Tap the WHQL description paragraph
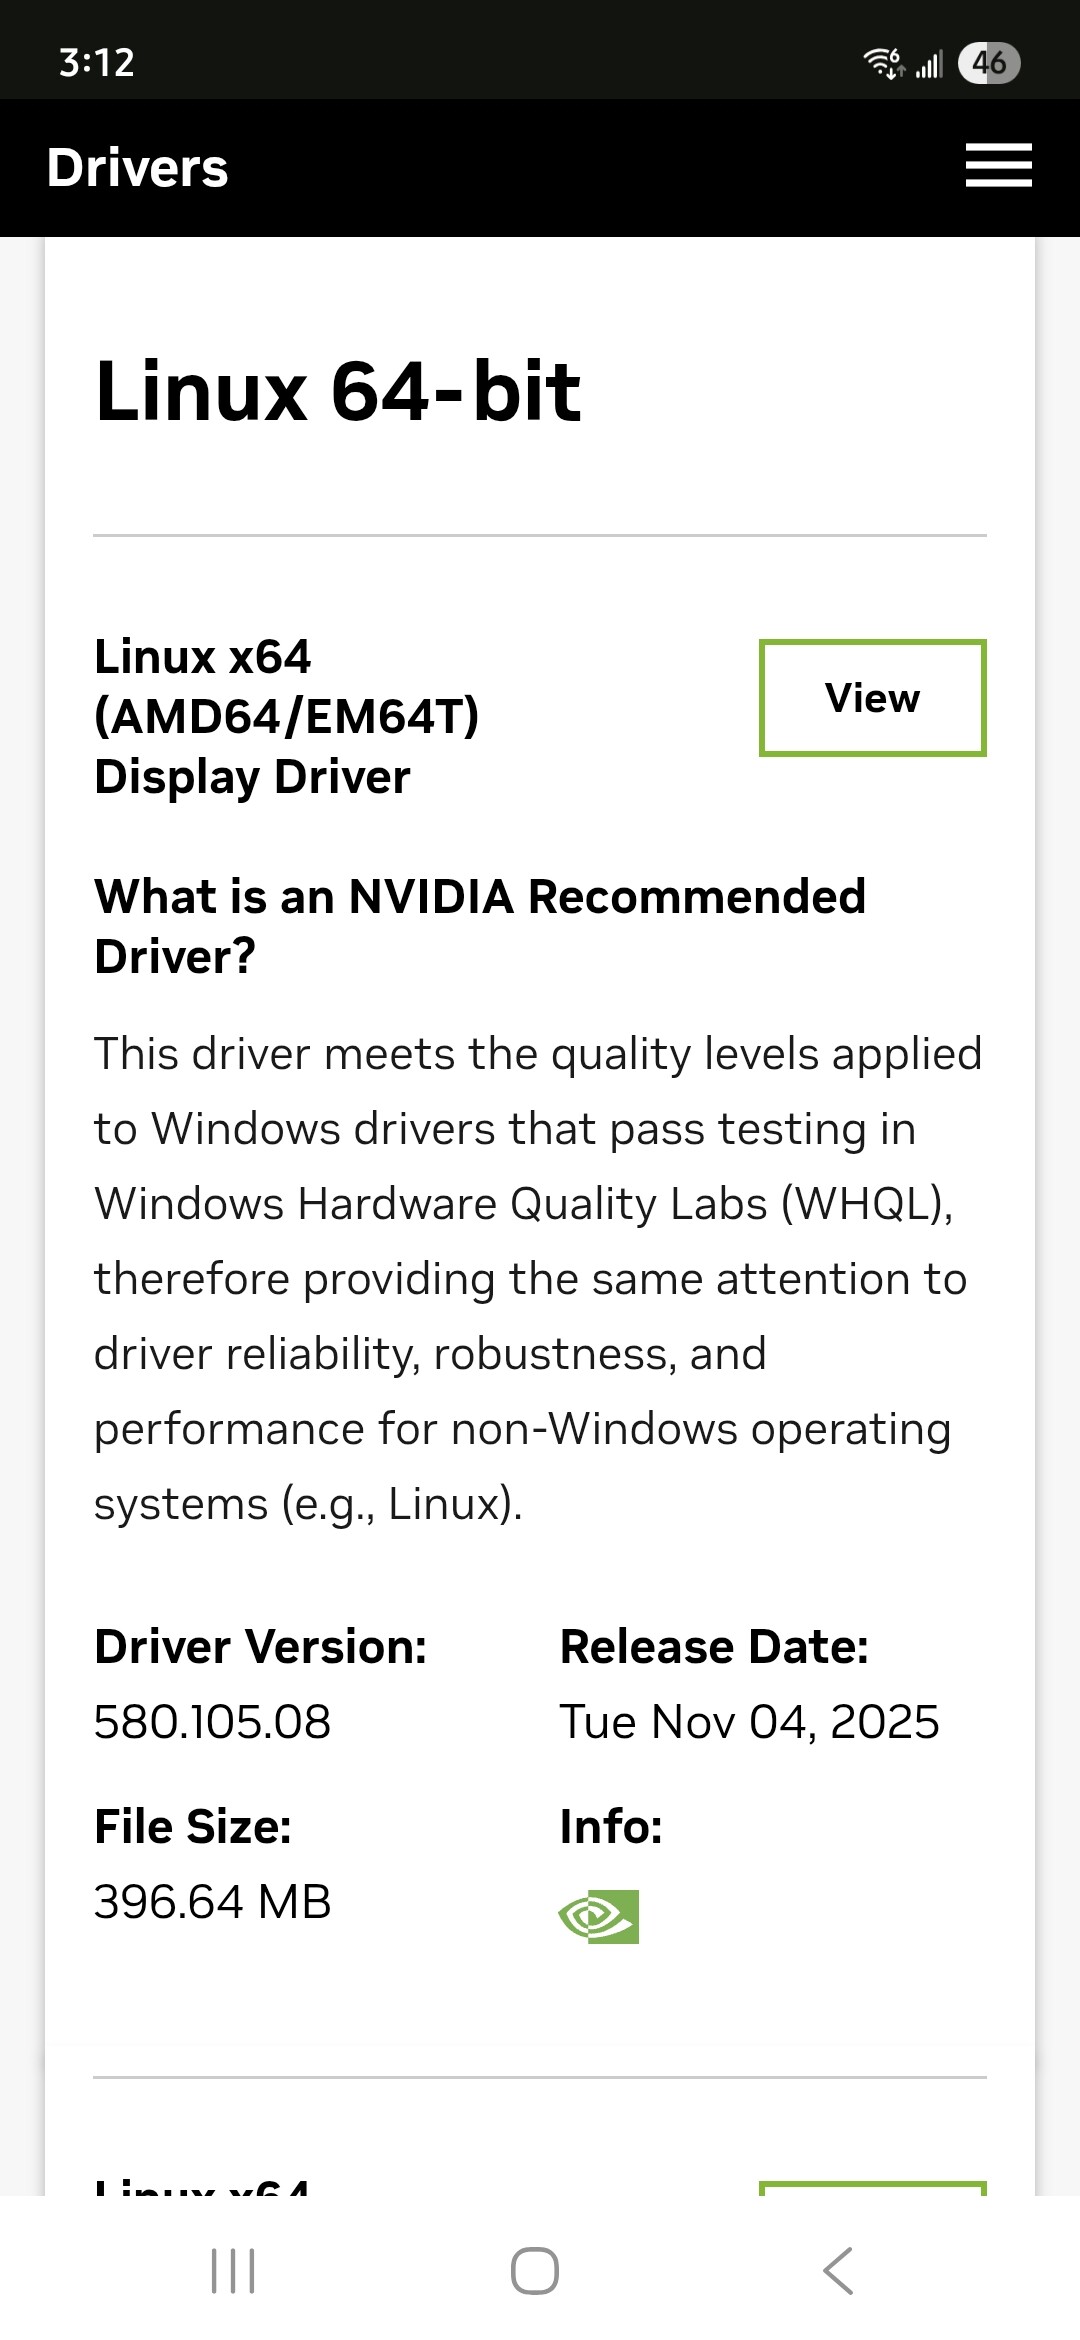 pyautogui.click(x=538, y=1278)
